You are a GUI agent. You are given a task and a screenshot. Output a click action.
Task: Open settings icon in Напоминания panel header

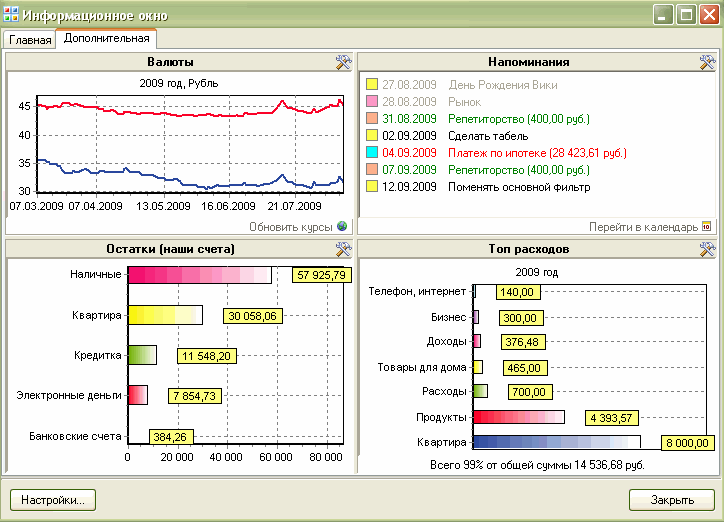[707, 62]
